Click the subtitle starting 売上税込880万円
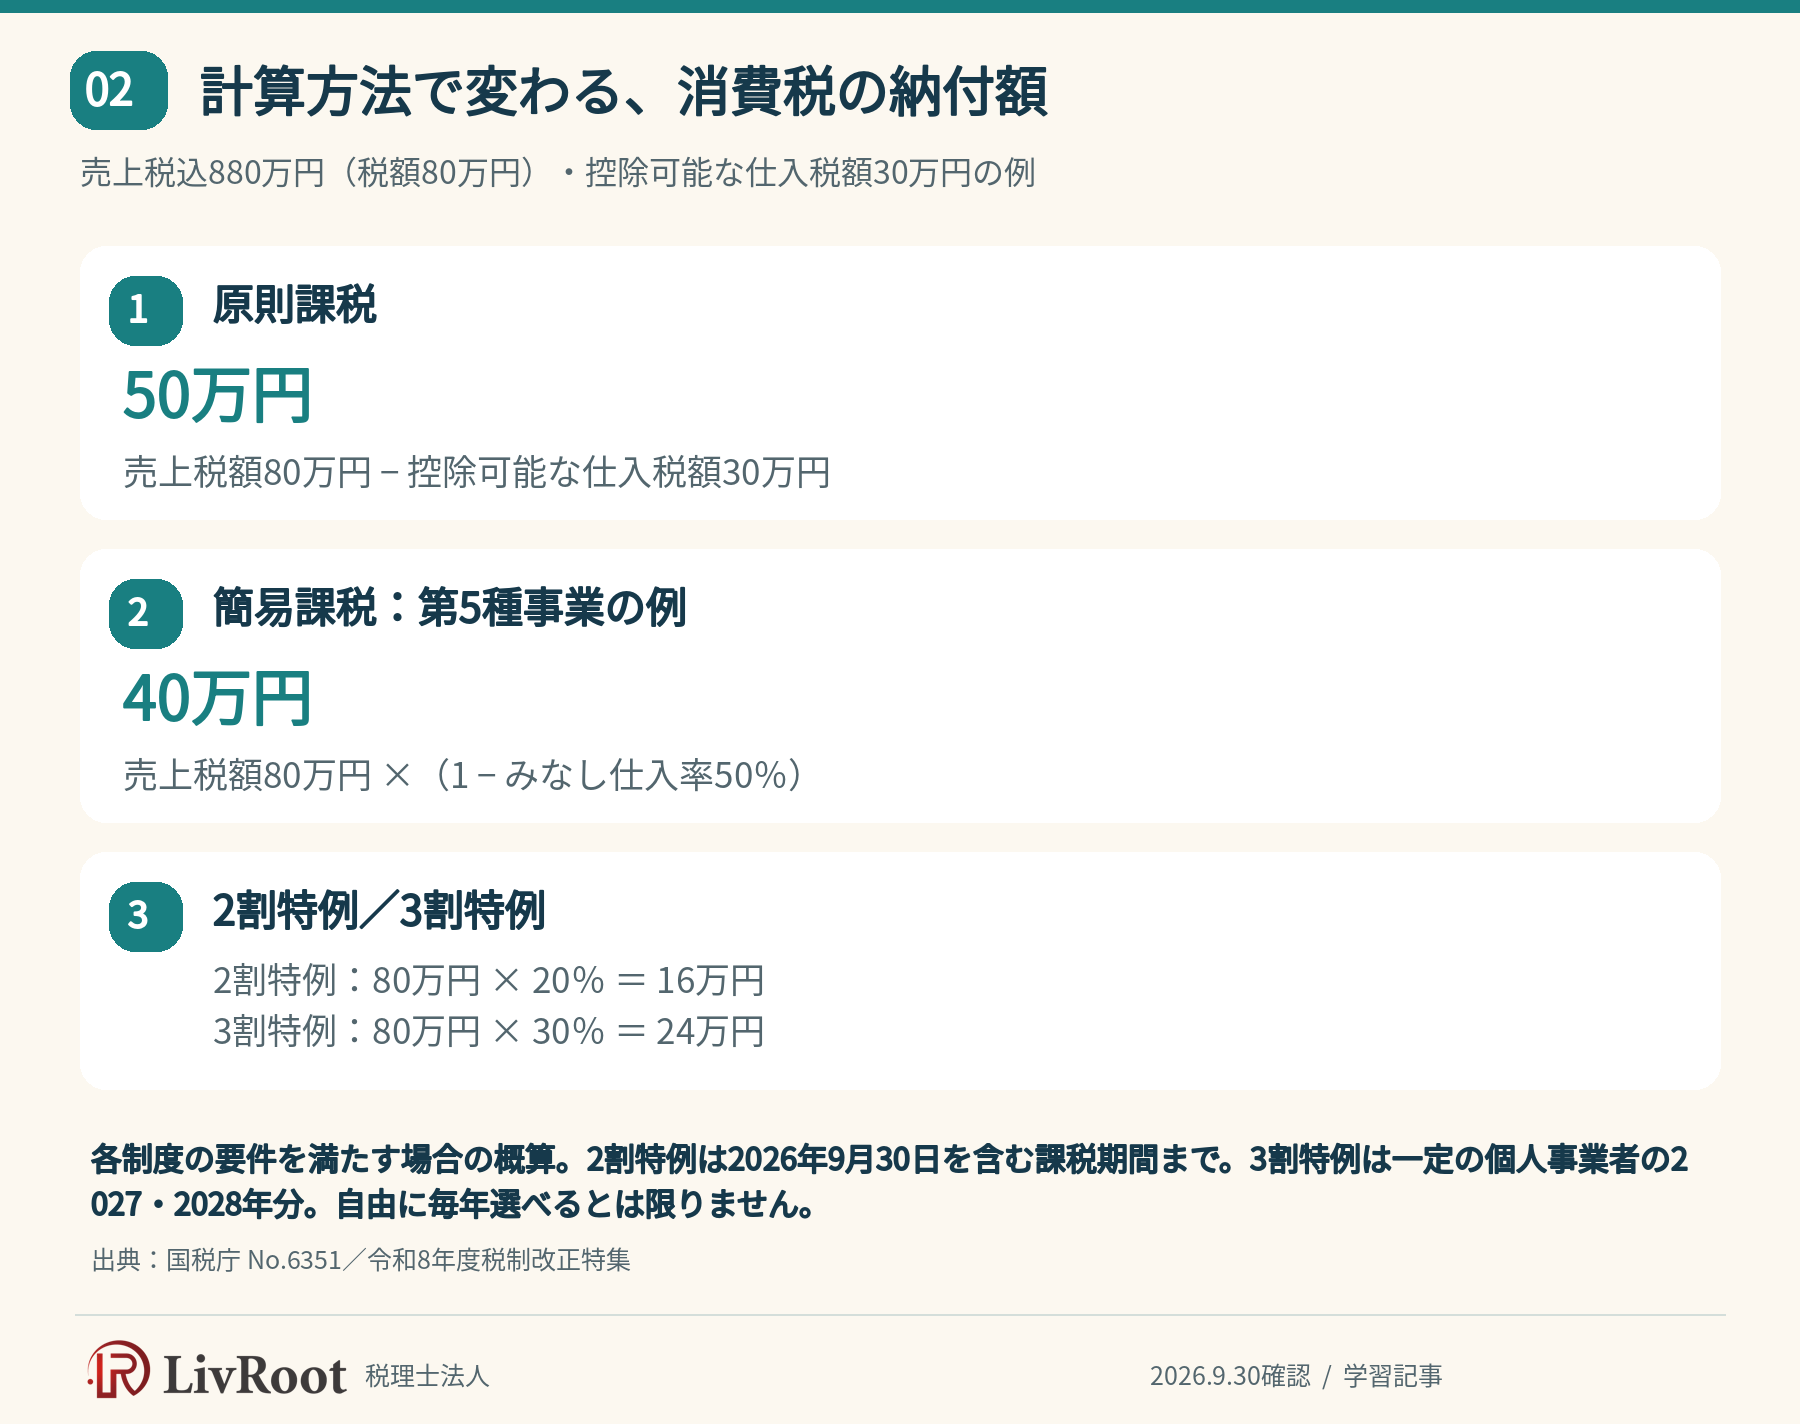 click(x=557, y=172)
